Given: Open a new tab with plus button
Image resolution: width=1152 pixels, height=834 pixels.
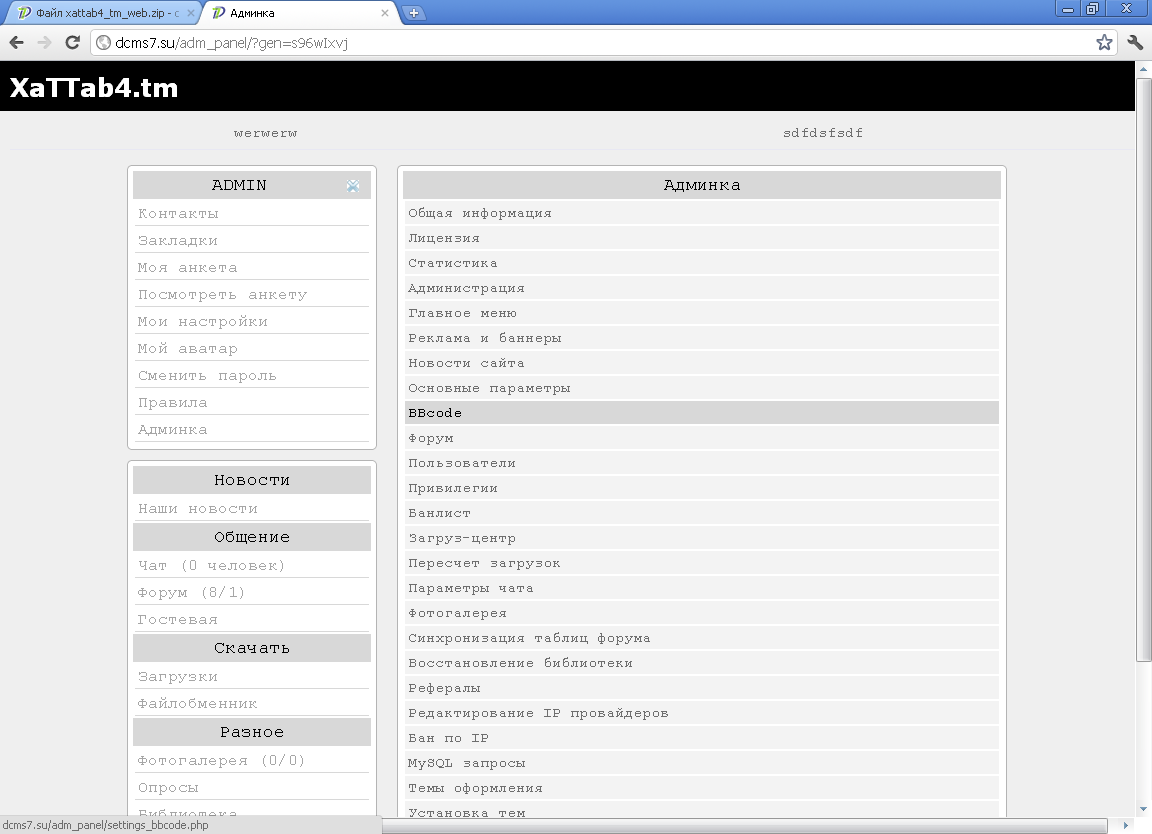Looking at the screenshot, I should point(414,12).
